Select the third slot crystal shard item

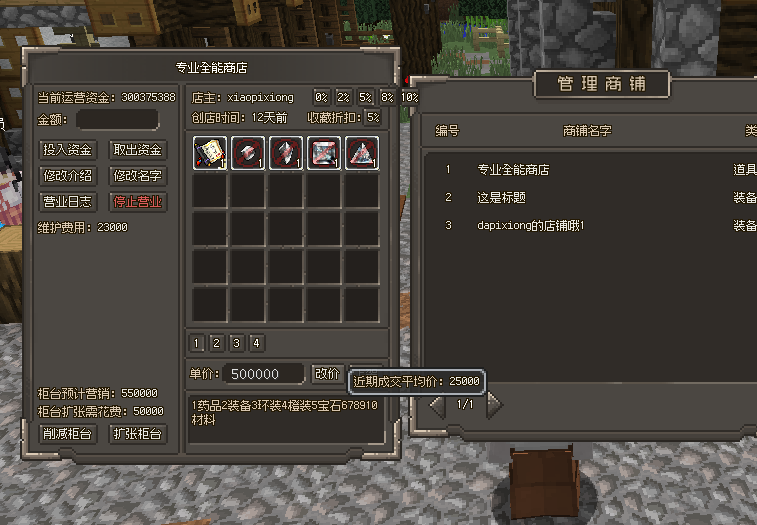pos(286,153)
